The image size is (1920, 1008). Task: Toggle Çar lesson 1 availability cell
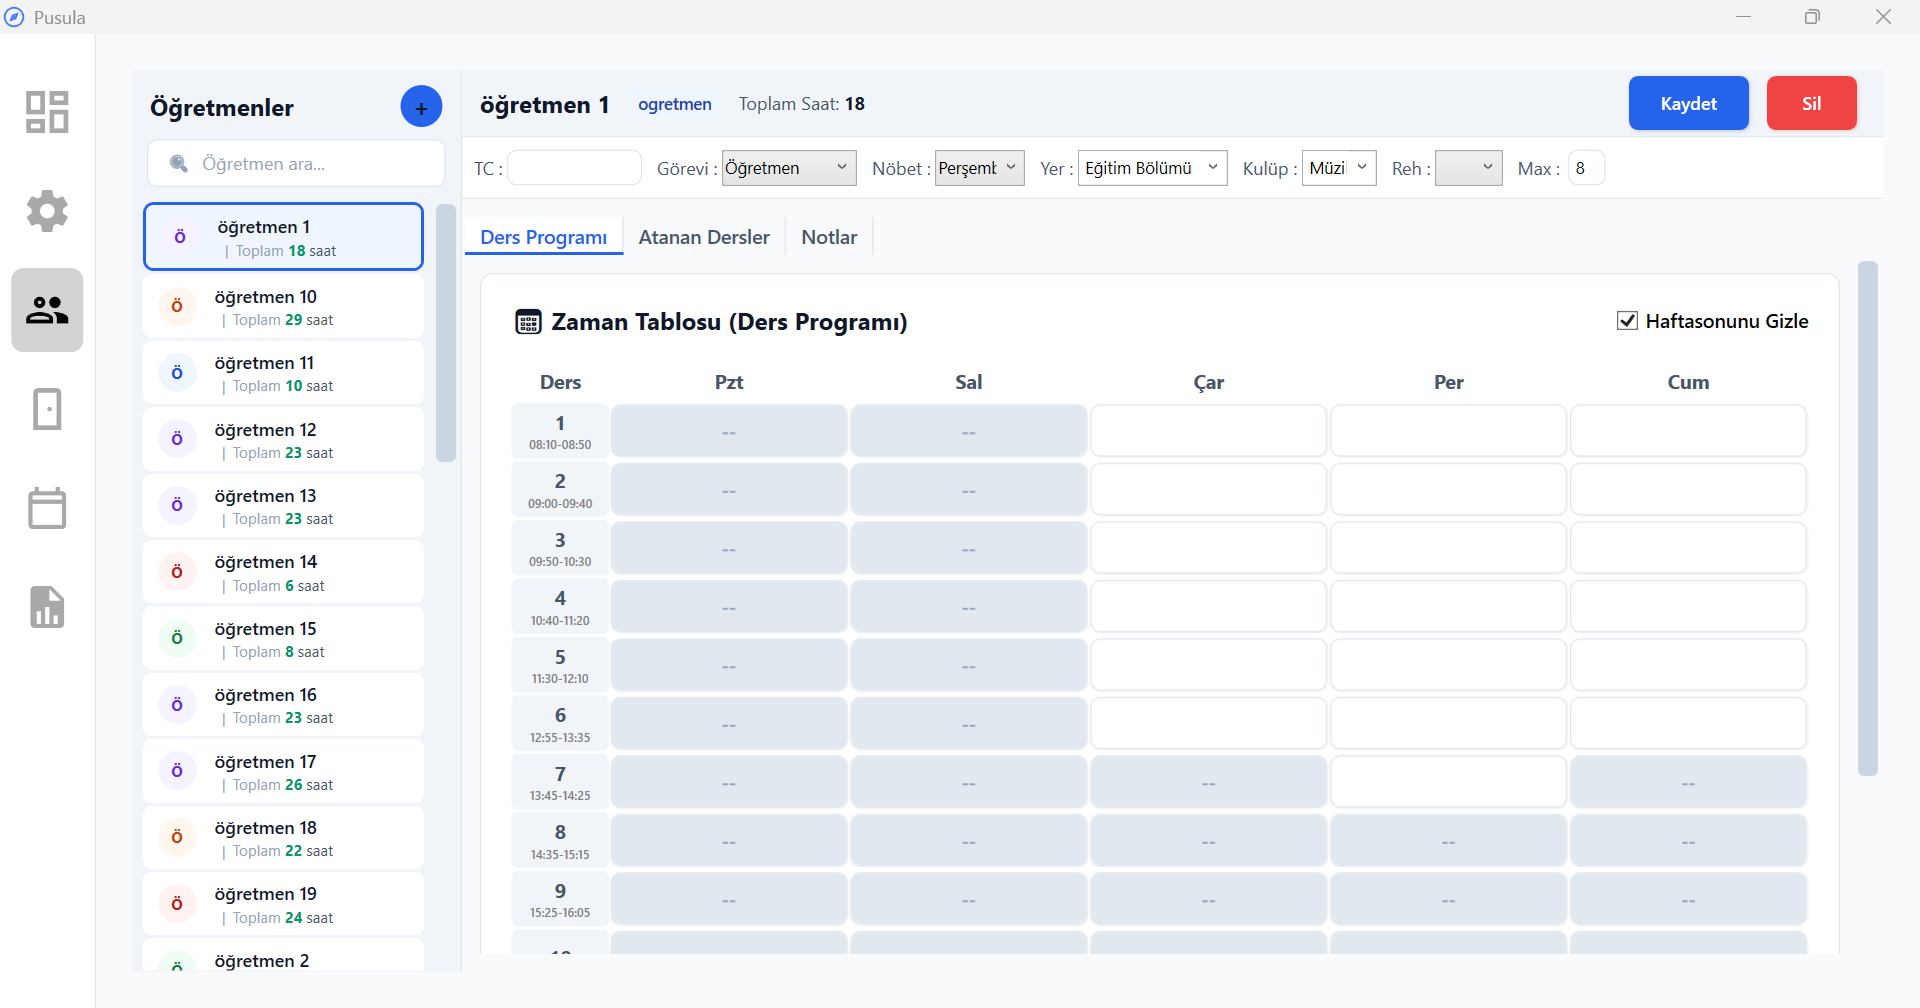pyautogui.click(x=1208, y=431)
